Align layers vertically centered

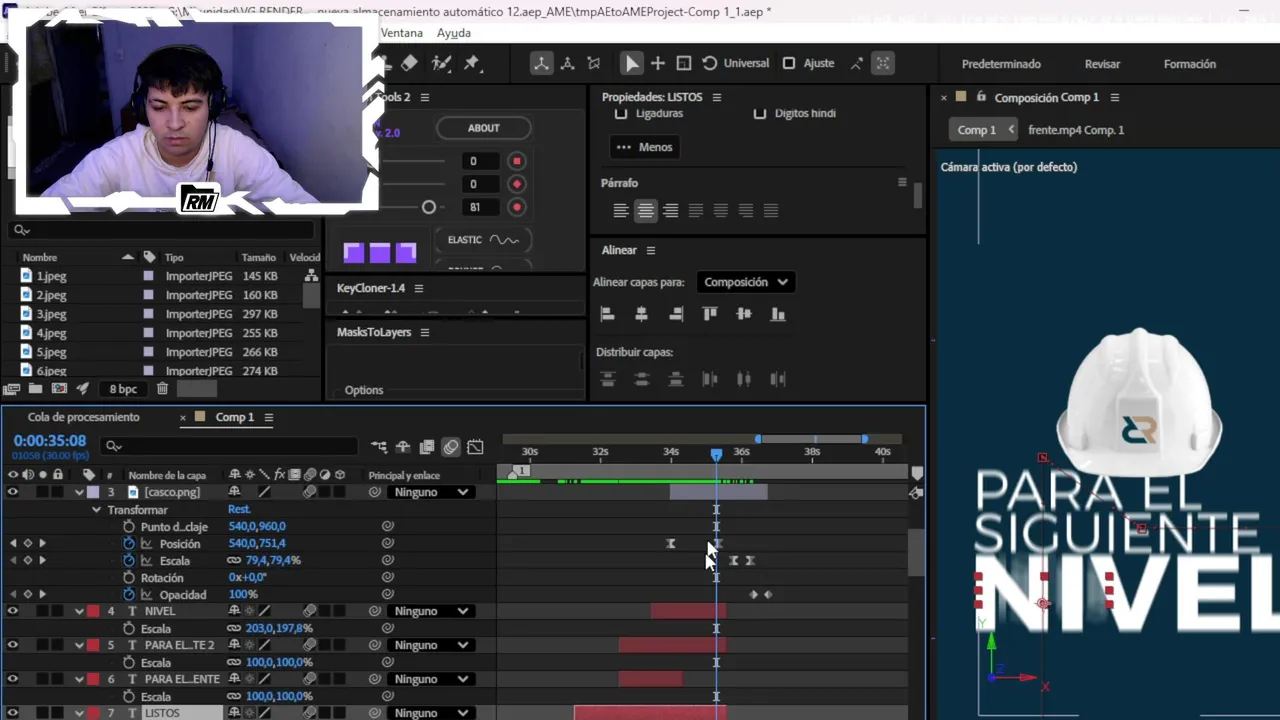pyautogui.click(x=744, y=314)
